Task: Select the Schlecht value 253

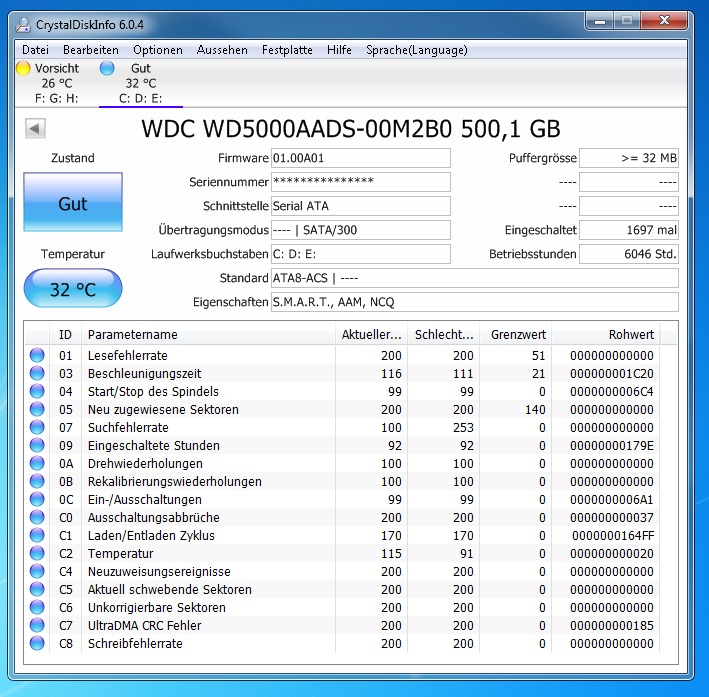Action: coord(463,427)
